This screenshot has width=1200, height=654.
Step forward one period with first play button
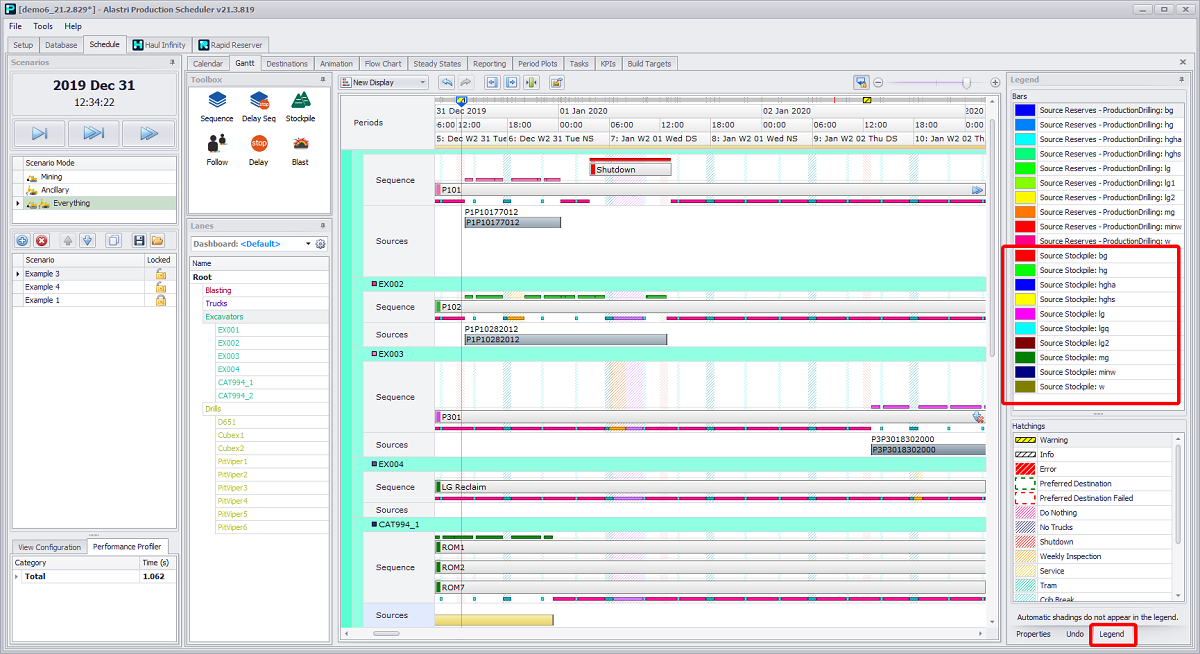pos(39,133)
